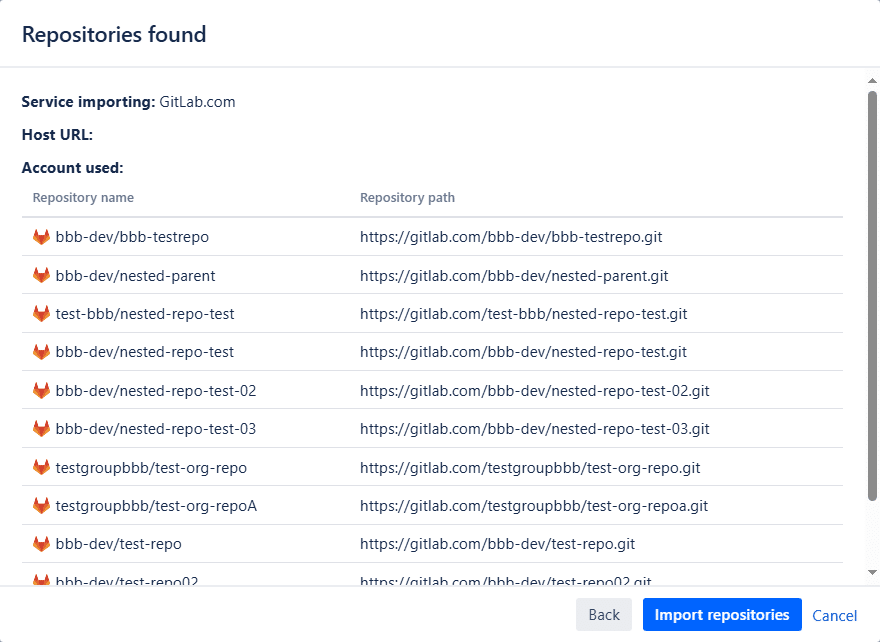This screenshot has height=642, width=880.
Task: Select the bbb-dev/nested-repo-test repository name
Action: [x=145, y=352]
